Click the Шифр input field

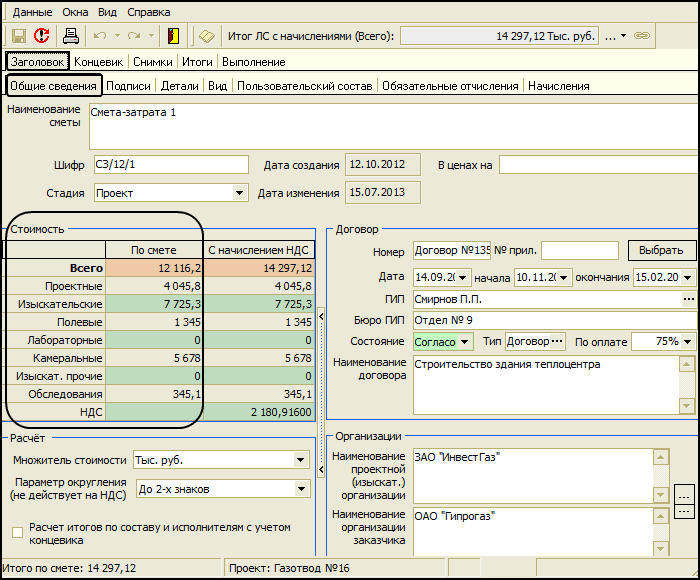coord(171,165)
